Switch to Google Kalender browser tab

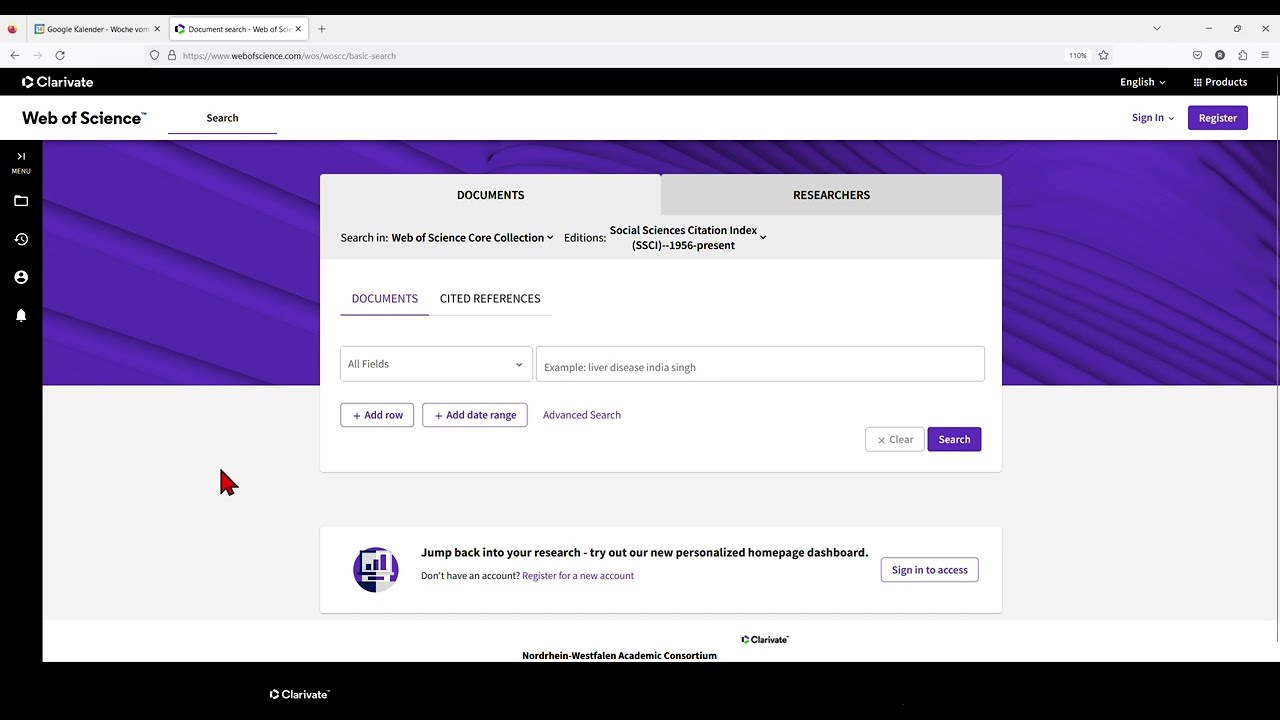point(97,29)
